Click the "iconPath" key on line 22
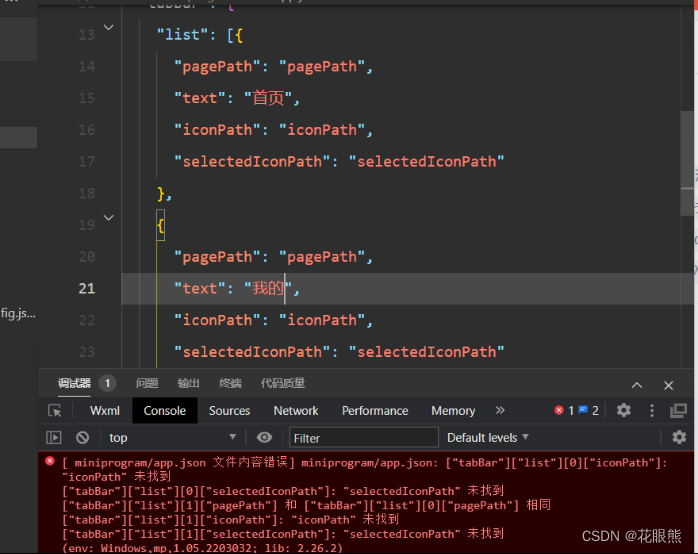This screenshot has height=554, width=698. tap(217, 320)
